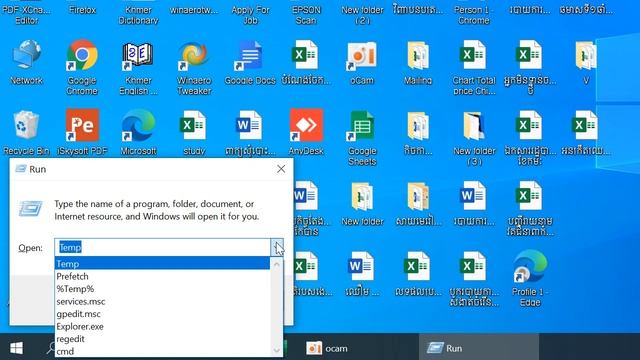
Task: Open the study Excel workbook
Action: point(194,133)
